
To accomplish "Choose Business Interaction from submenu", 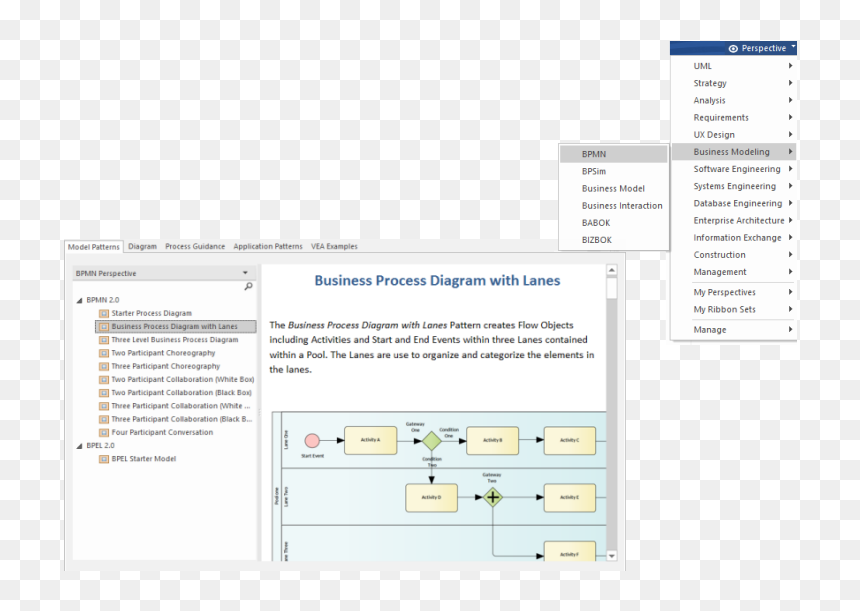I will pyautogui.click(x=614, y=206).
